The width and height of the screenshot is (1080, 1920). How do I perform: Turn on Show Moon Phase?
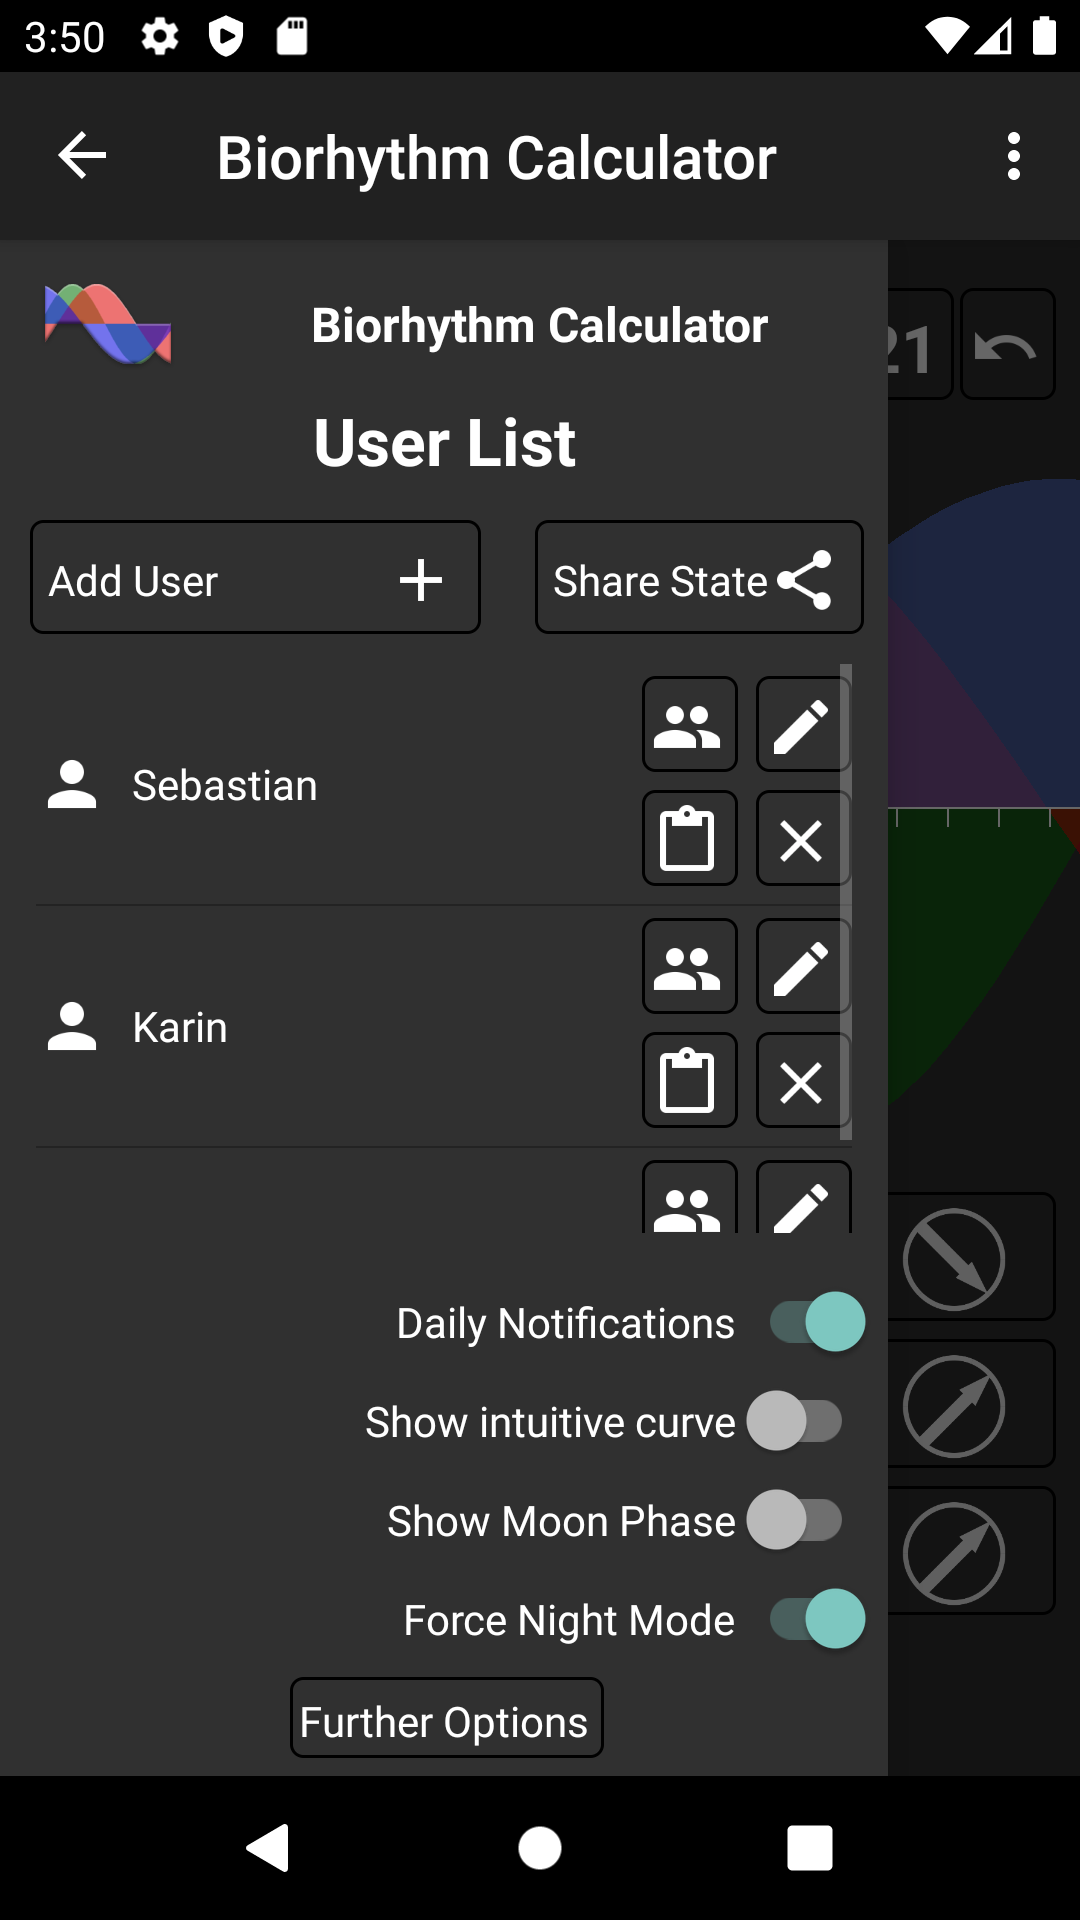795,1520
